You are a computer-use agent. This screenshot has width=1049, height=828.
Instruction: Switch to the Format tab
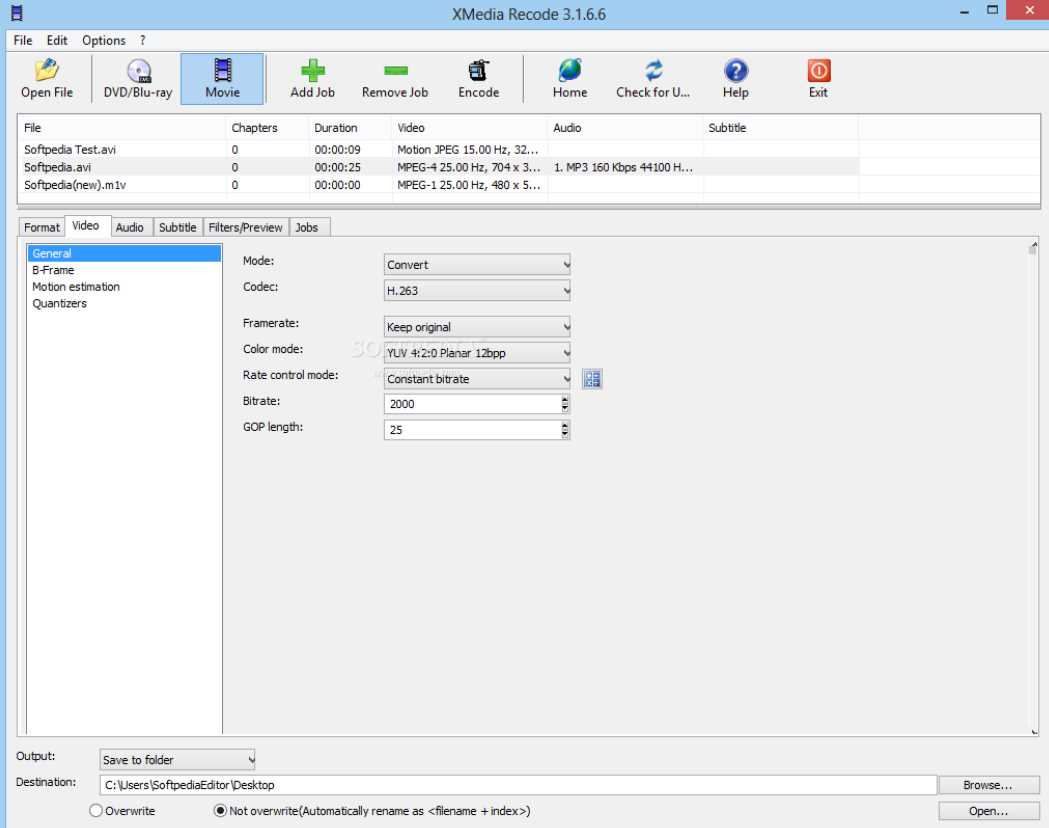pos(41,227)
